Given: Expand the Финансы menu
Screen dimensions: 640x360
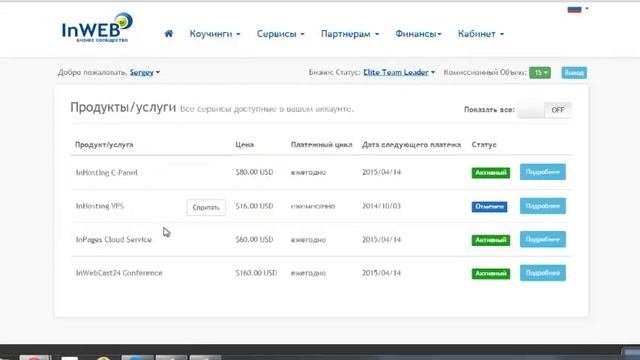Looking at the screenshot, I should 418,34.
